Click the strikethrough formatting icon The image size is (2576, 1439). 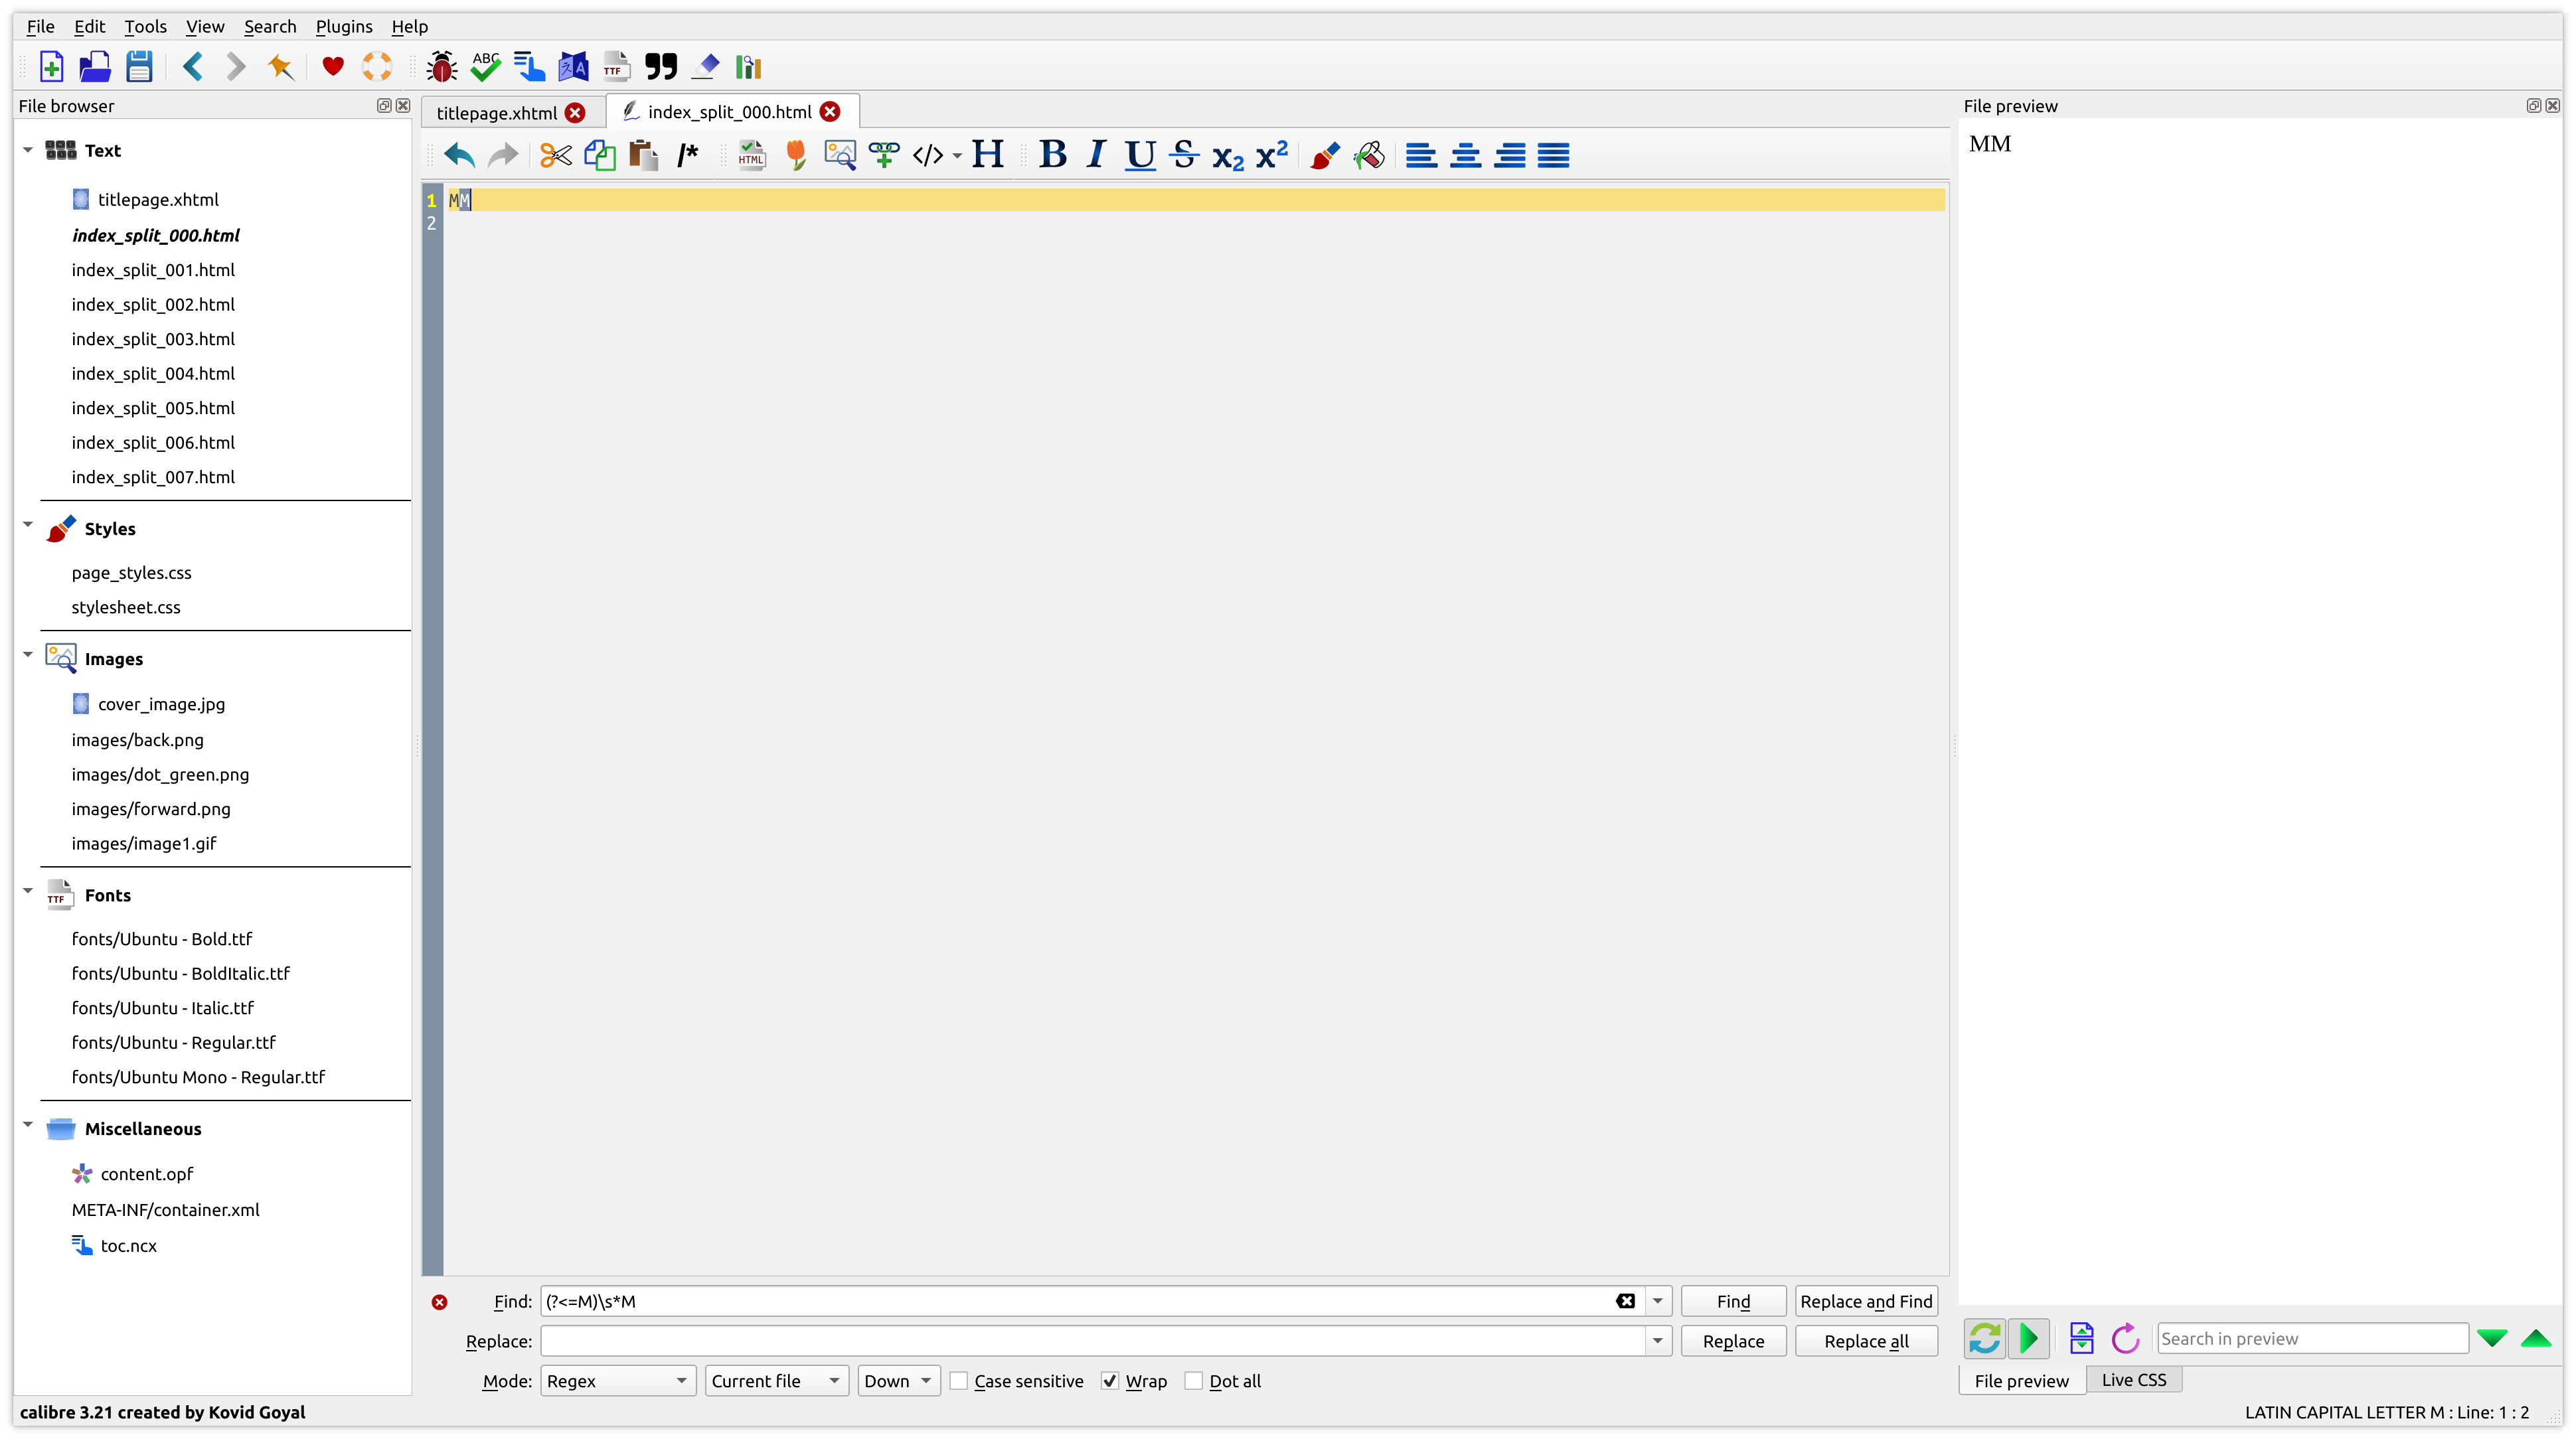[x=1184, y=155]
